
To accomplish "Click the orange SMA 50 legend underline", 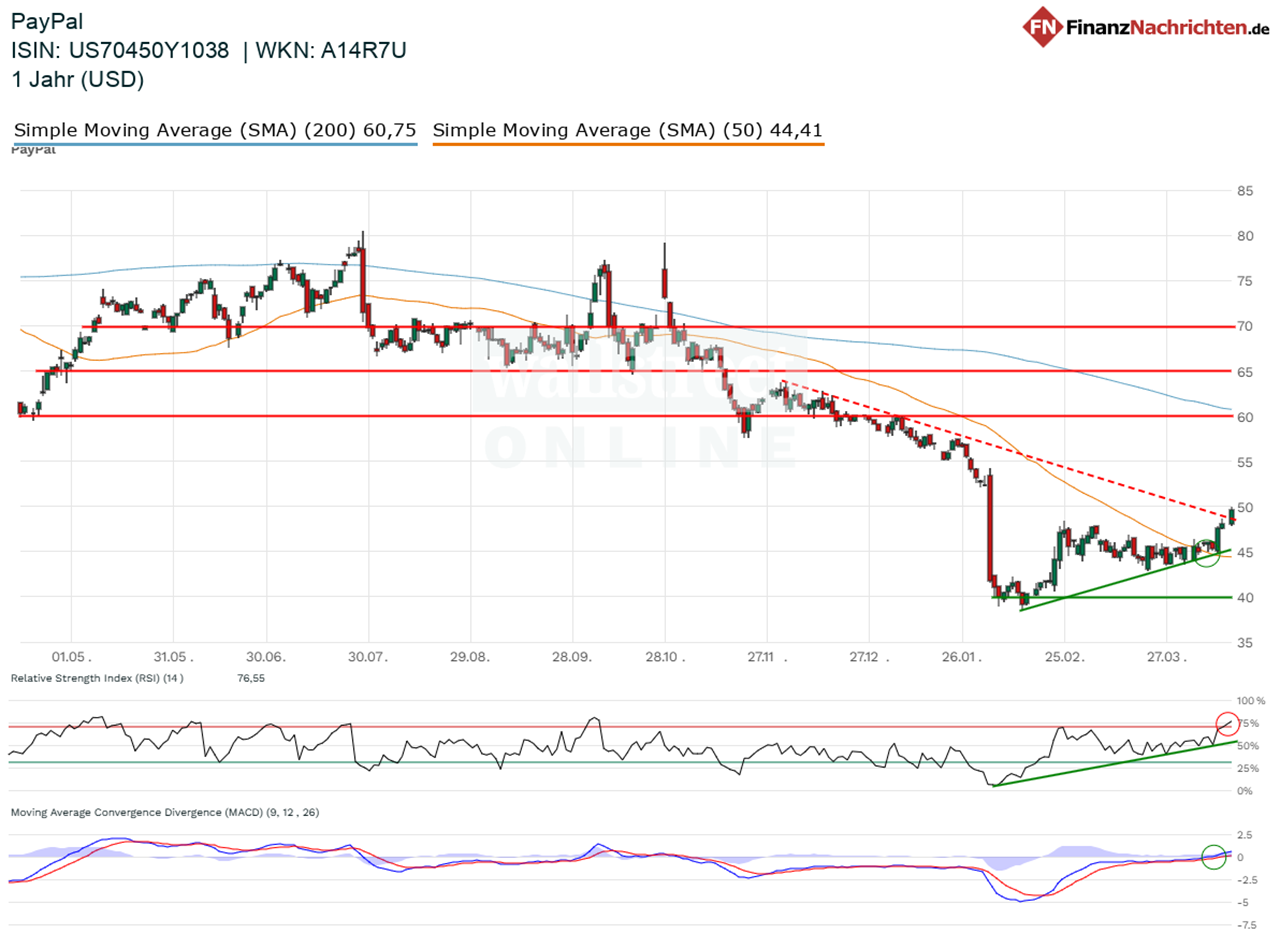I will (628, 145).
